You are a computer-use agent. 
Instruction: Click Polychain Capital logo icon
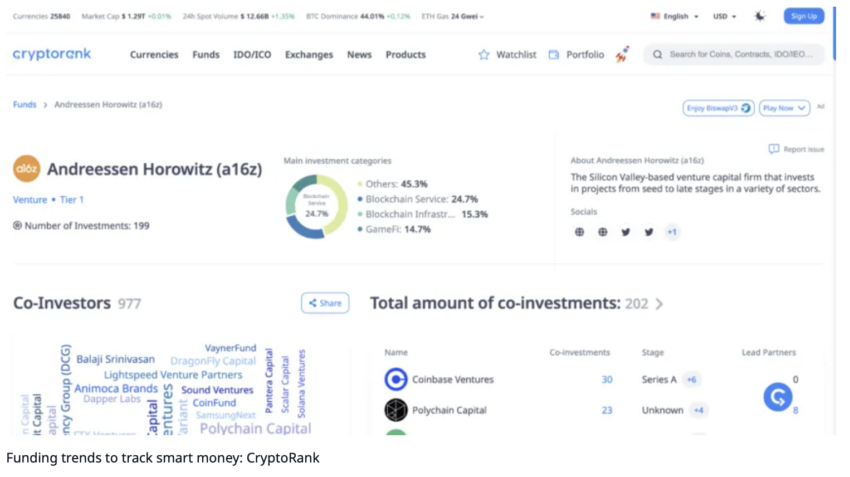point(396,410)
